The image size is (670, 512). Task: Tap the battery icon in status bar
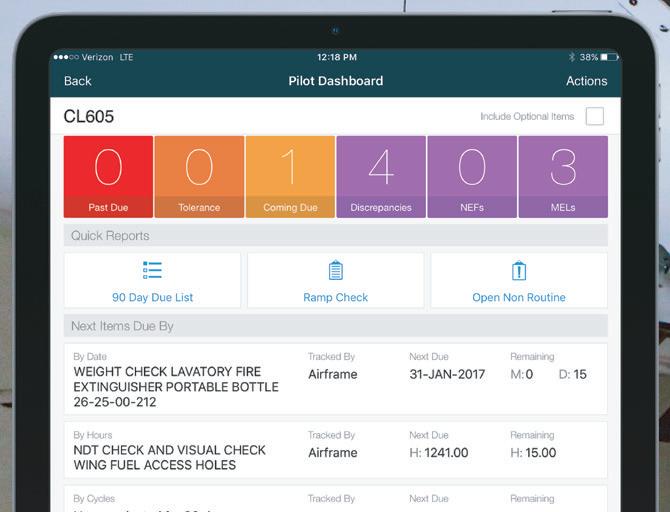pyautogui.click(x=609, y=57)
